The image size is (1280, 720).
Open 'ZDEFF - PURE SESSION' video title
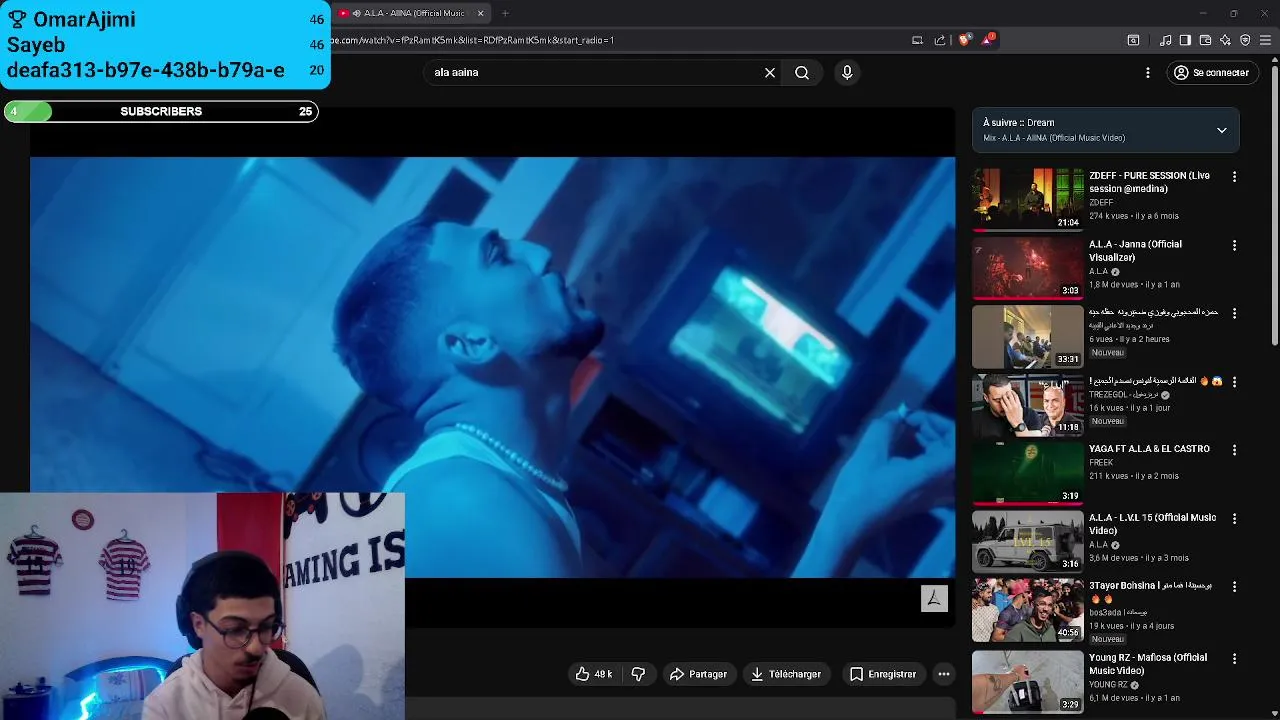coord(1149,182)
